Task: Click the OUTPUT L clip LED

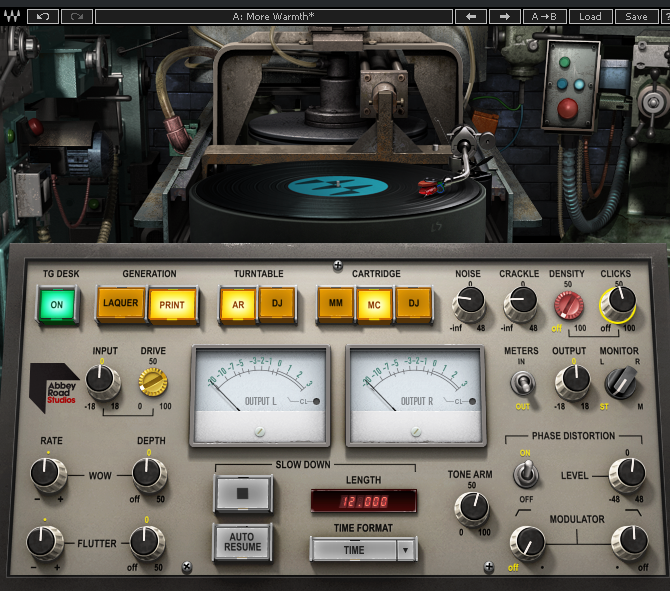Action: coord(317,401)
